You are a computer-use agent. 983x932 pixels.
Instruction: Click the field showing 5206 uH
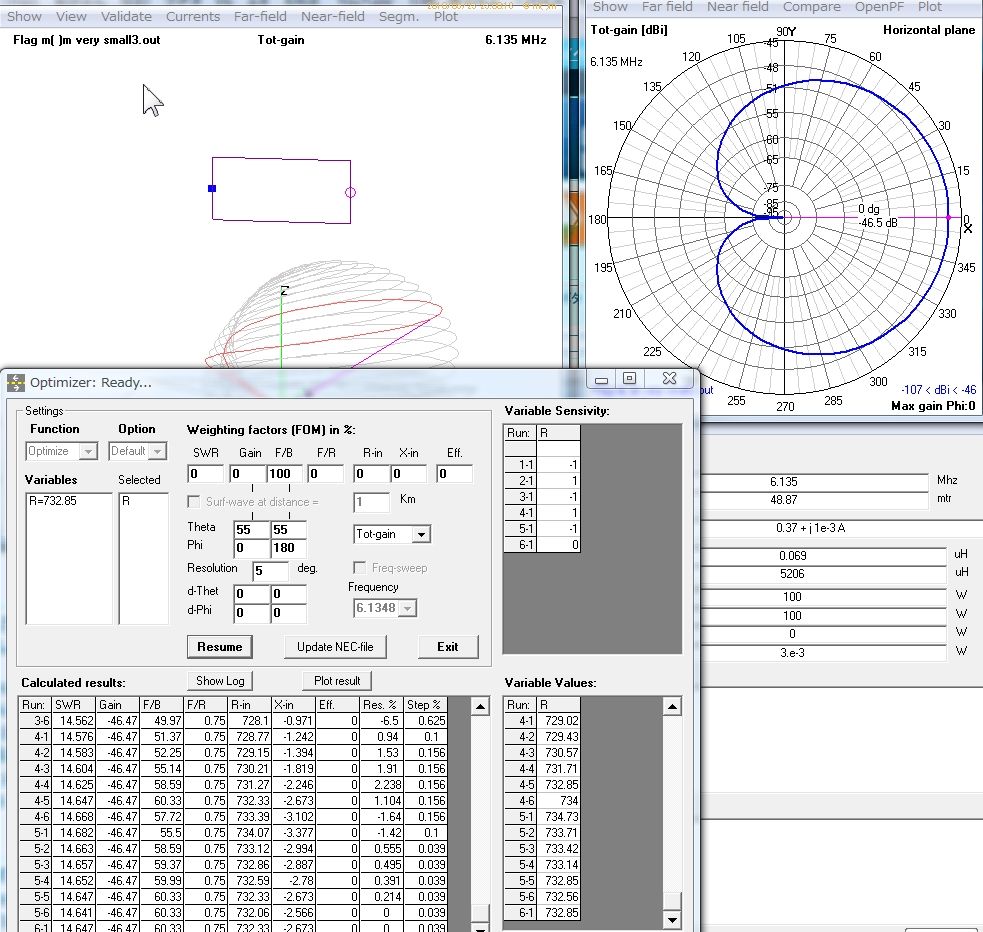[x=823, y=573]
